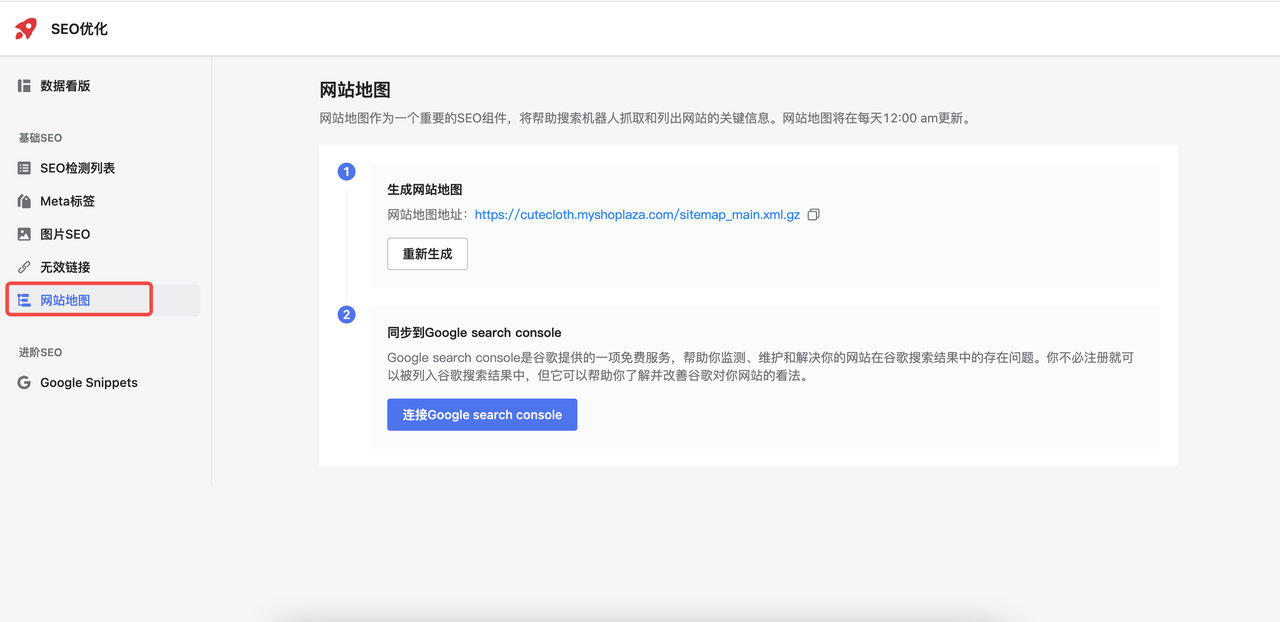The width and height of the screenshot is (1280, 622).
Task: Click the Google search console description paragraph
Action: pyautogui.click(x=760, y=367)
